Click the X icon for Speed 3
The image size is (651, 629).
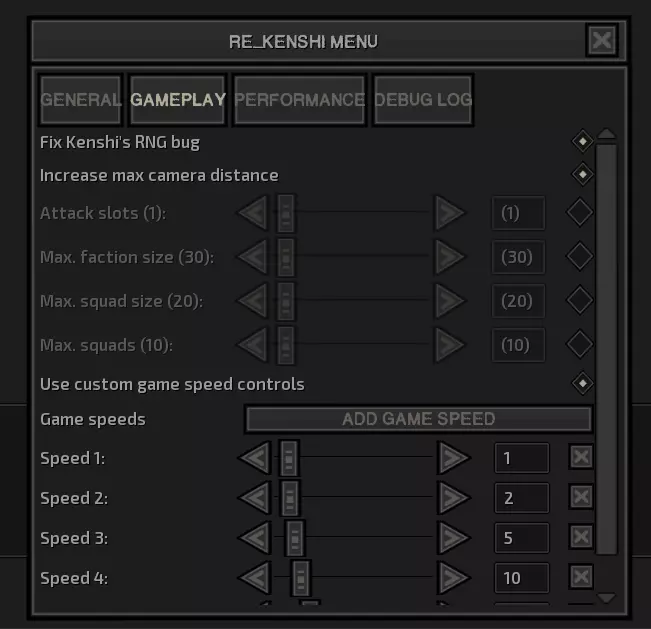pos(581,537)
